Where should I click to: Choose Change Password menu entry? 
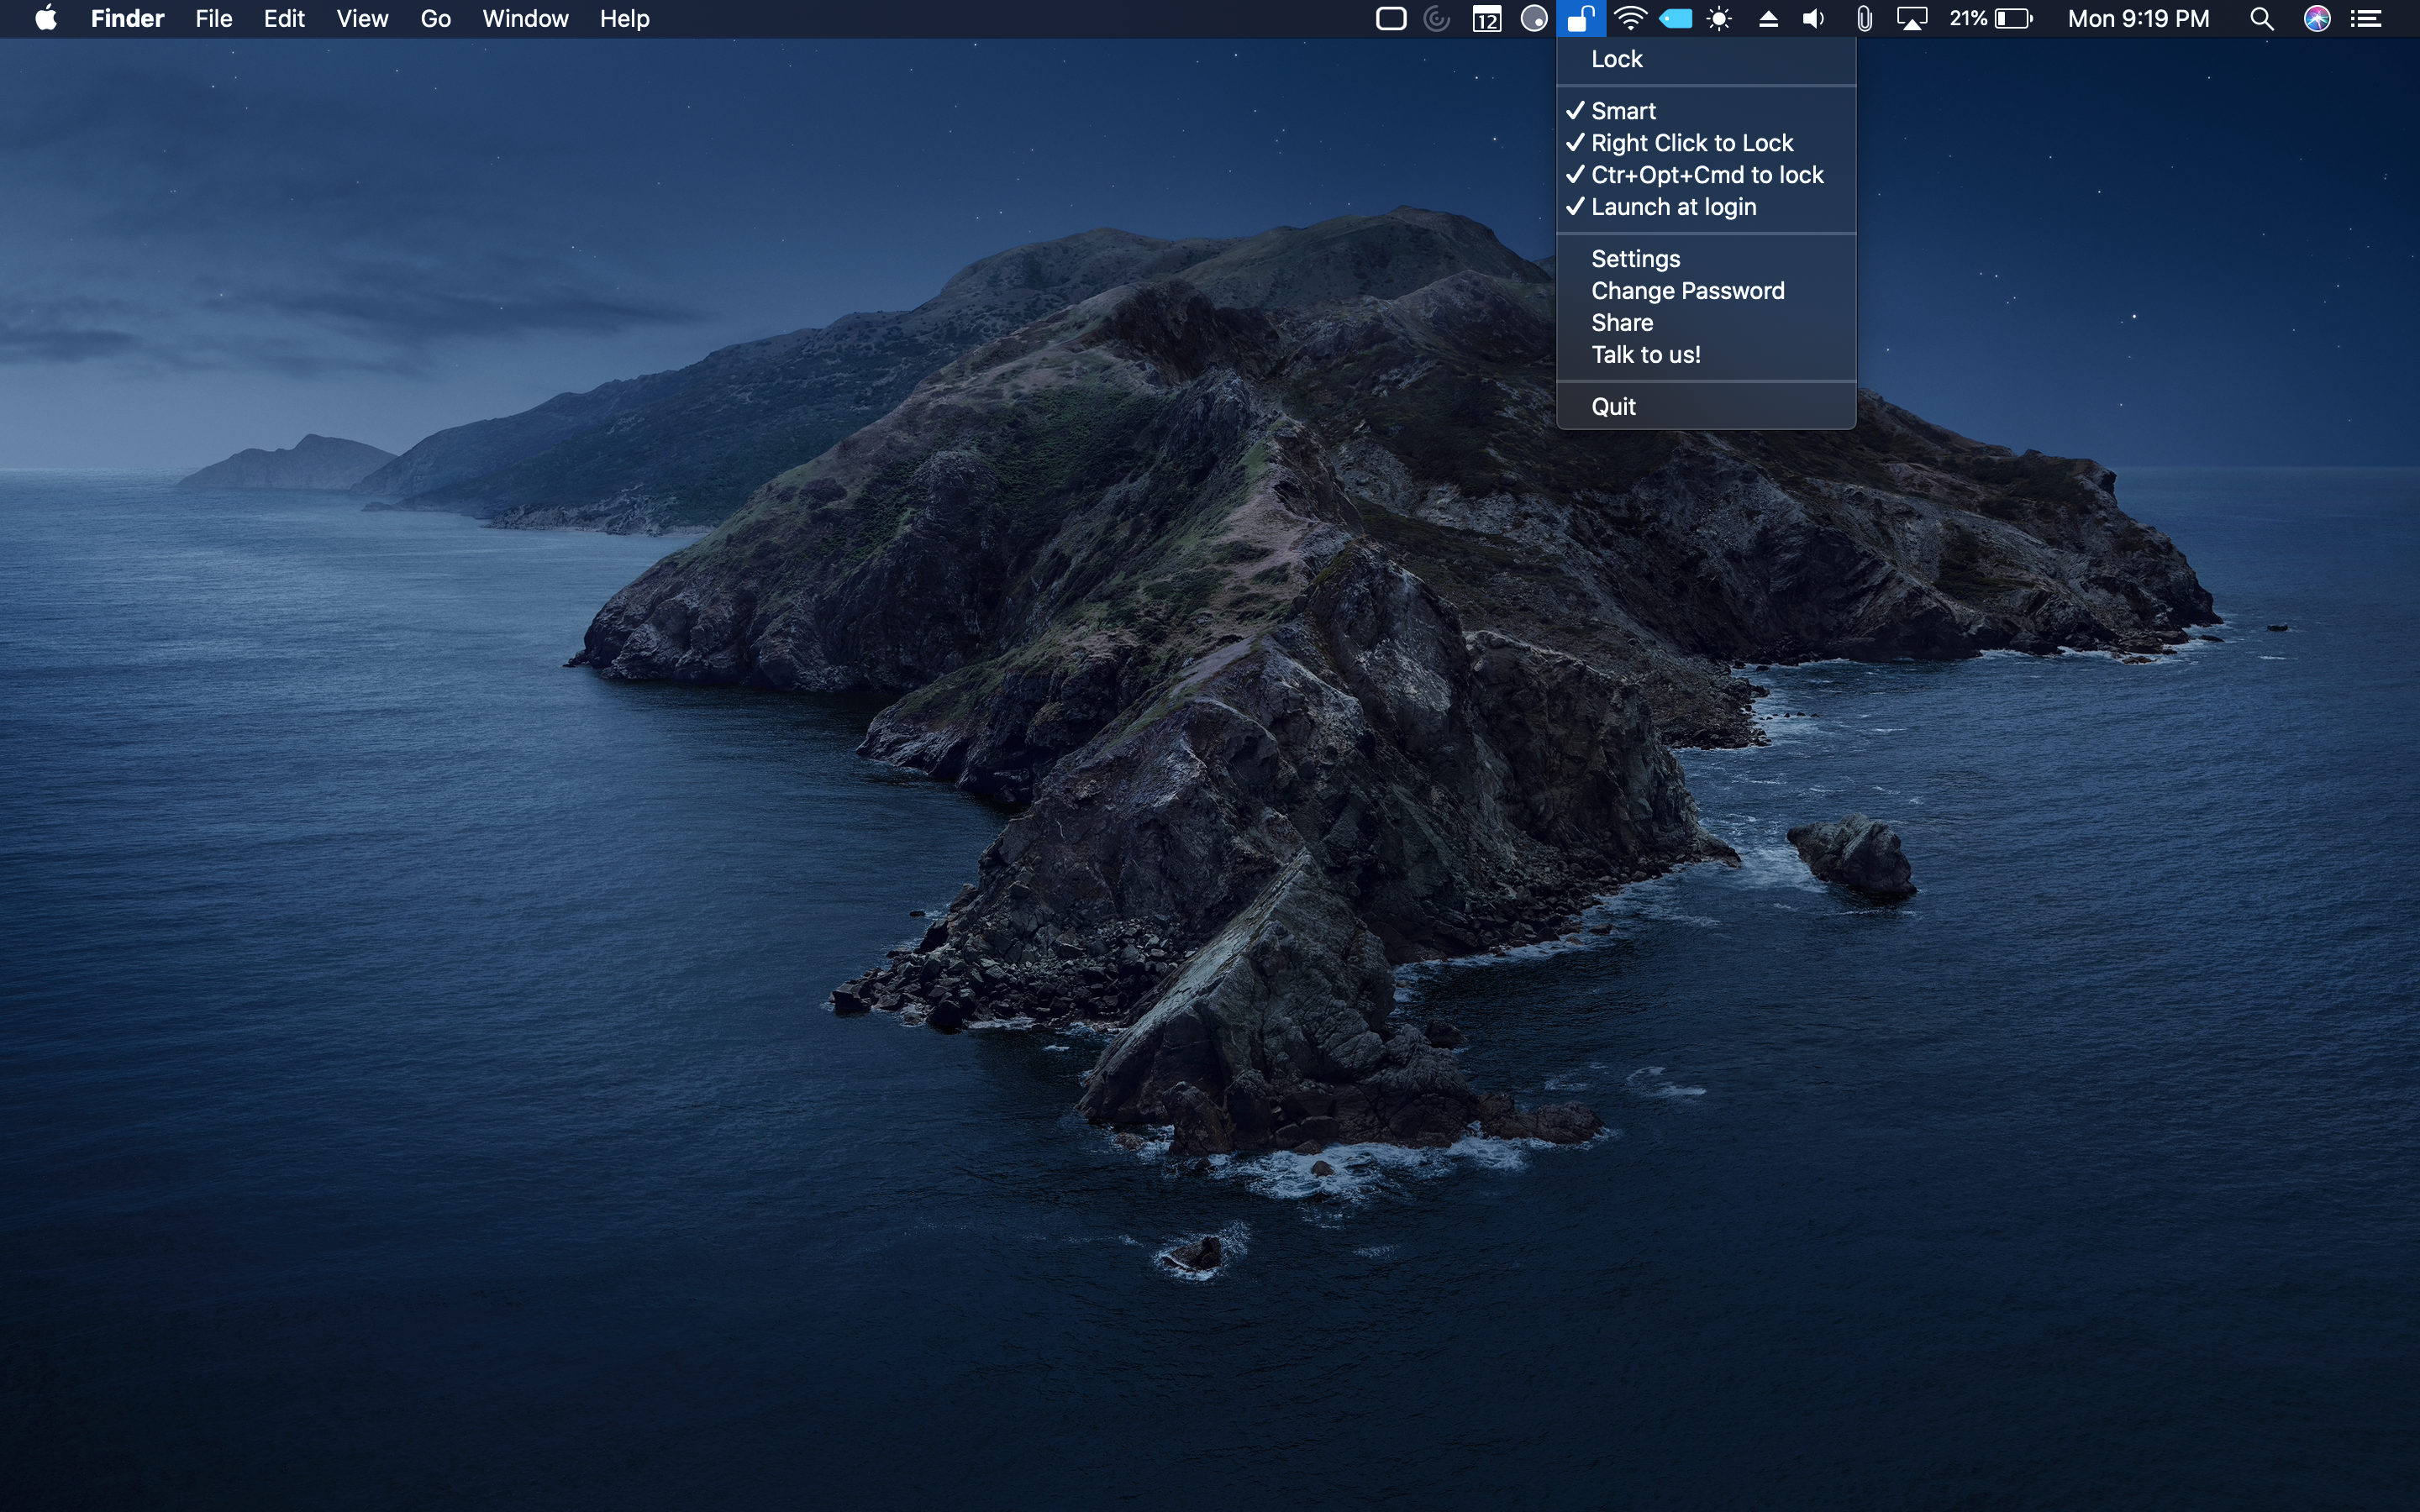(x=1687, y=291)
